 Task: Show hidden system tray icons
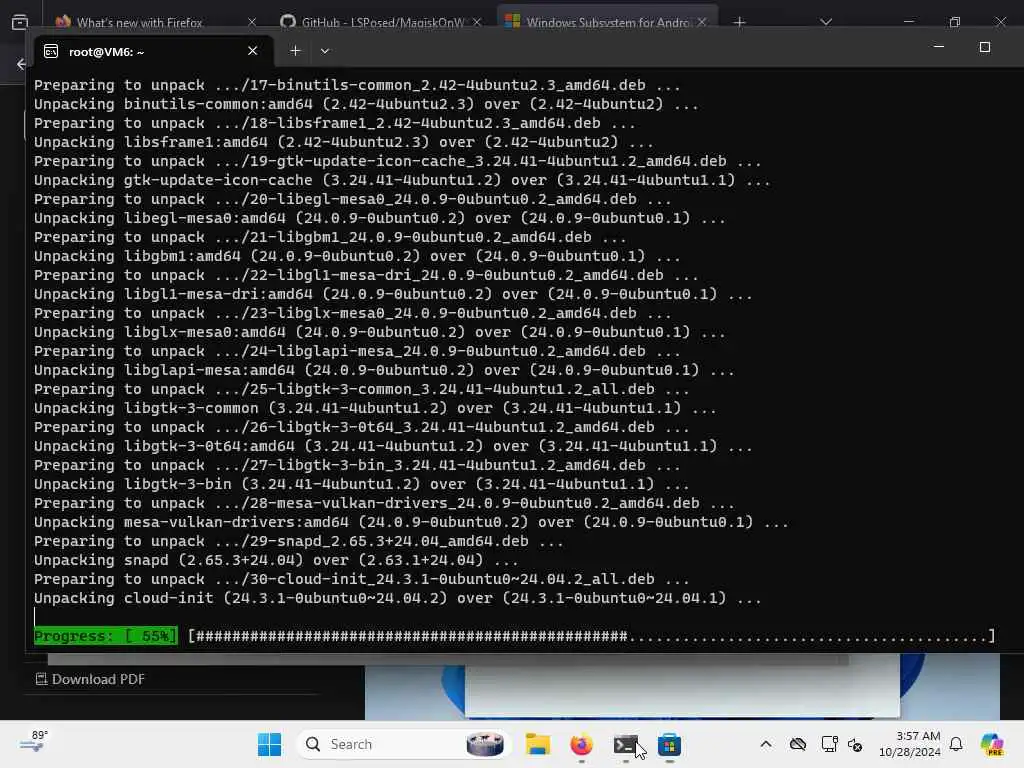coord(766,744)
